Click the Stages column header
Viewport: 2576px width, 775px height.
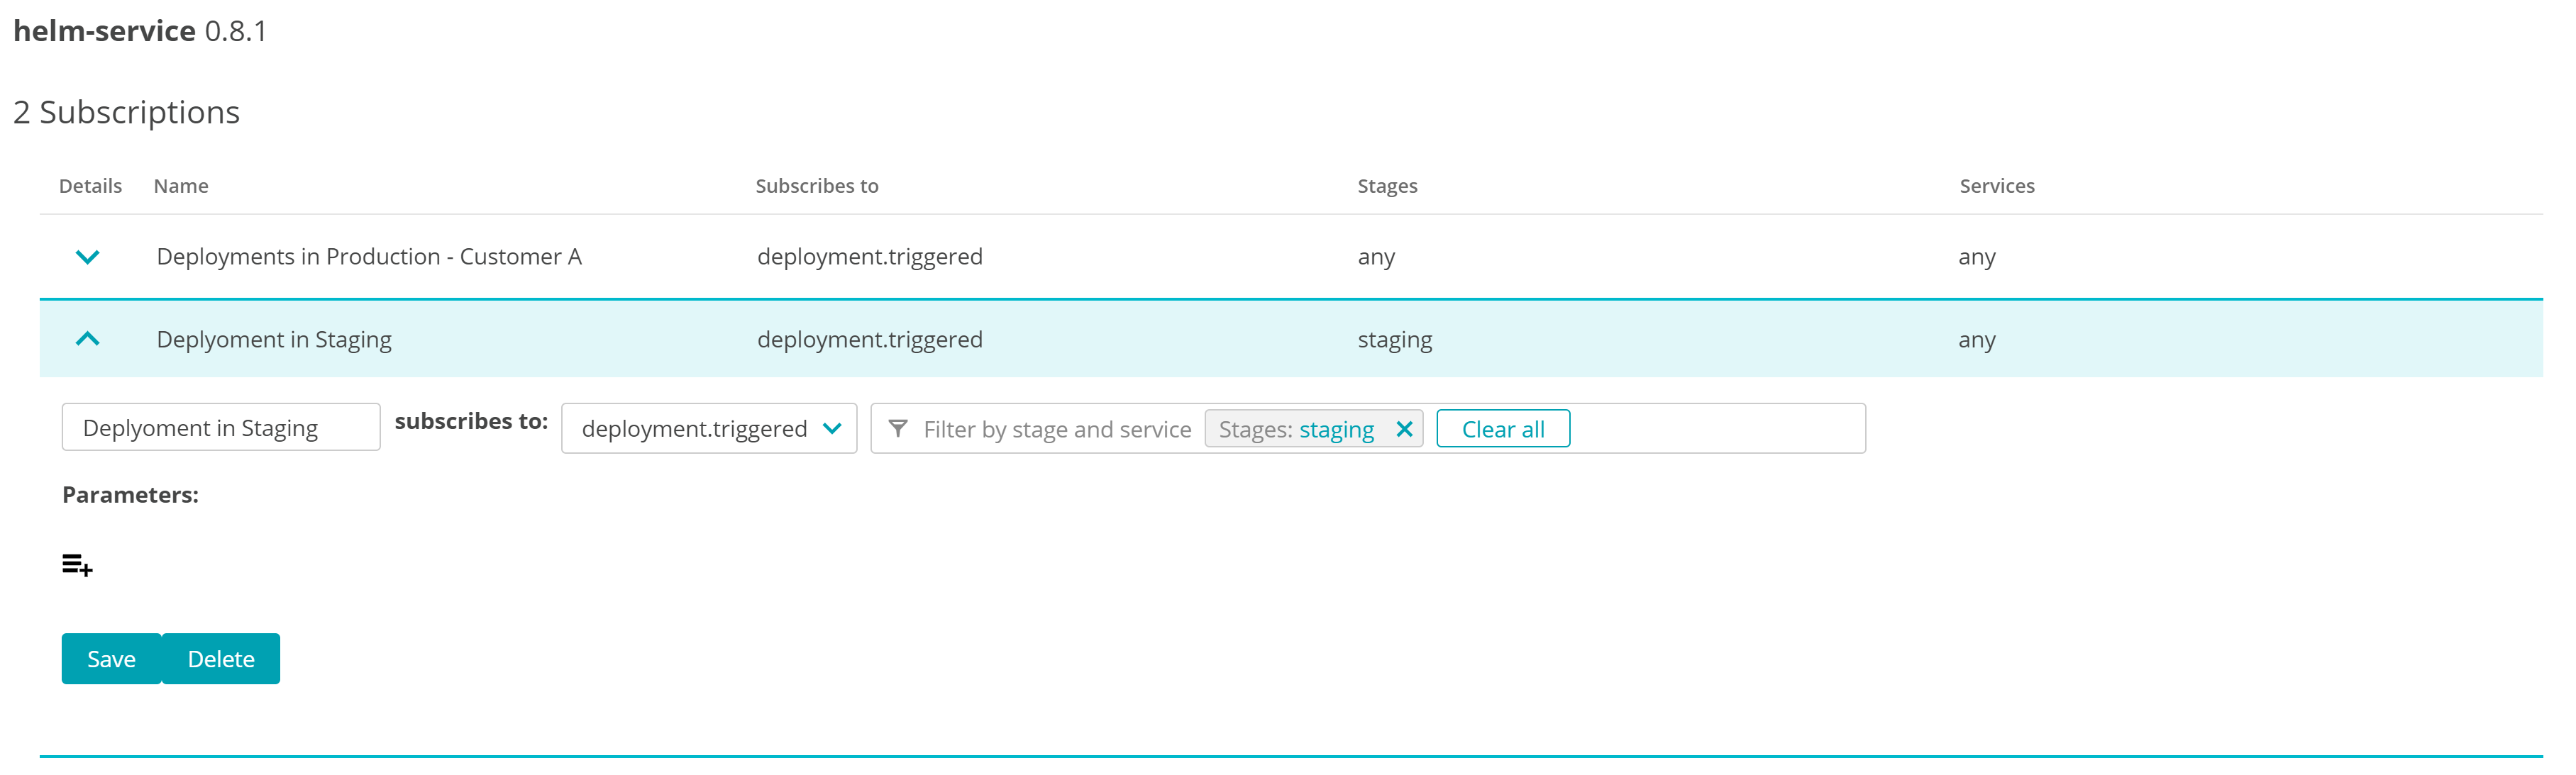click(x=1387, y=185)
